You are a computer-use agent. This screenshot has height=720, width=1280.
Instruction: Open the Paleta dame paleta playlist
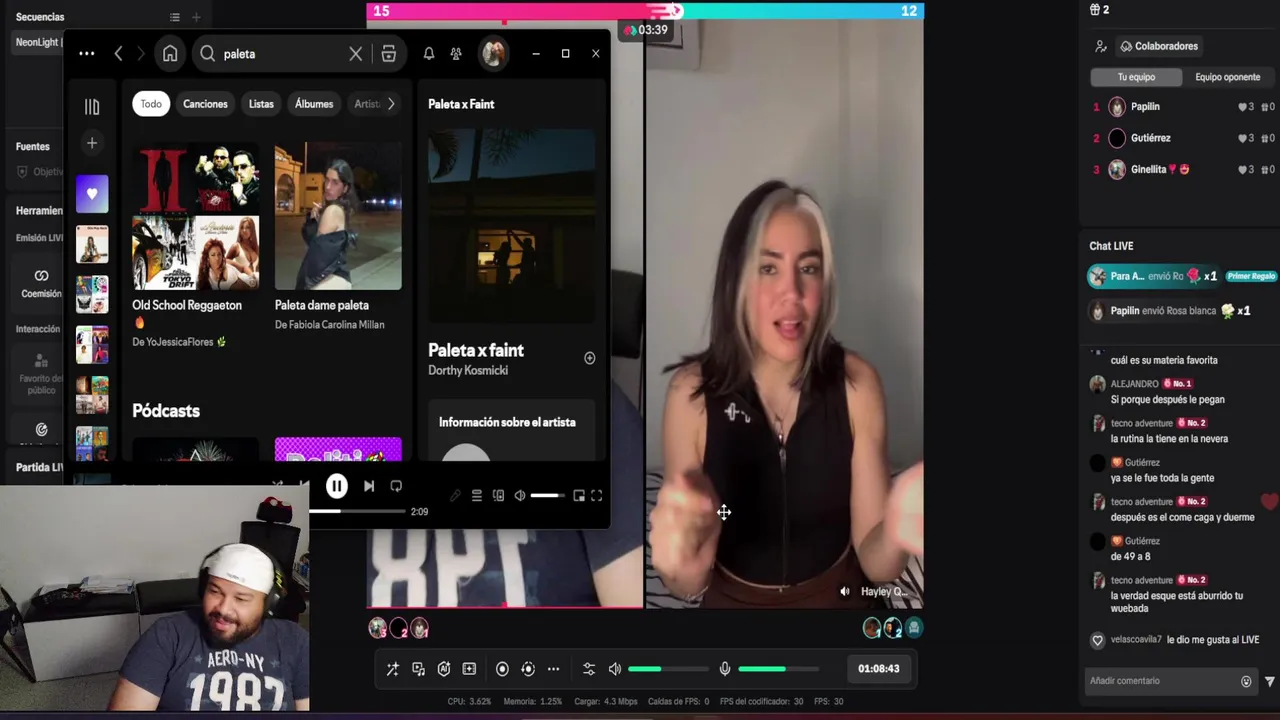[x=338, y=238]
